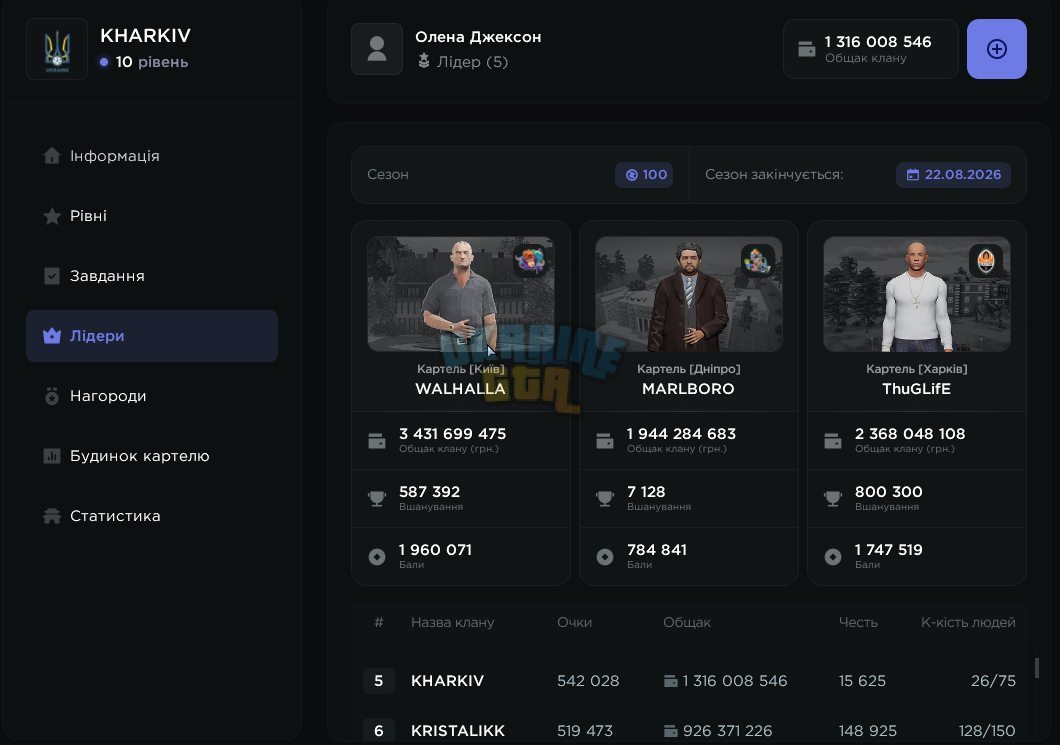This screenshot has height=745, width=1060.
Task: Click the shop icon beside Статистика
Action: click(52, 516)
